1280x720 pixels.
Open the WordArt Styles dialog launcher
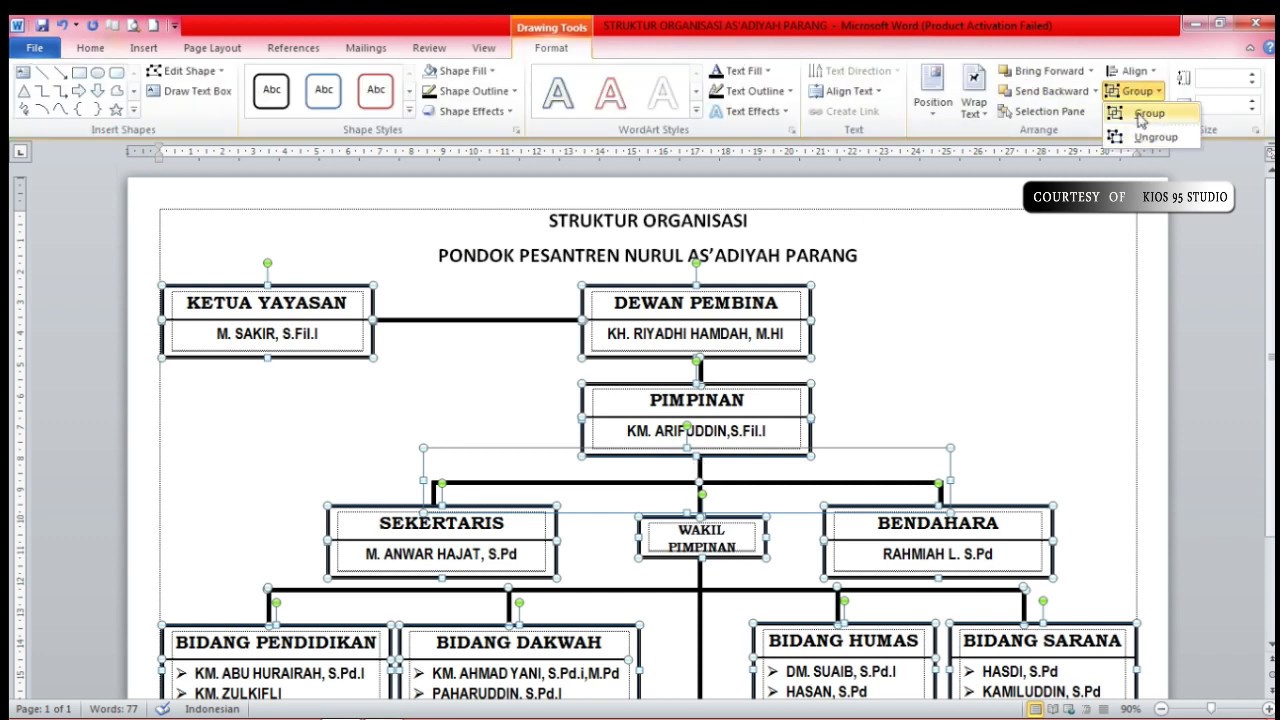click(x=792, y=130)
